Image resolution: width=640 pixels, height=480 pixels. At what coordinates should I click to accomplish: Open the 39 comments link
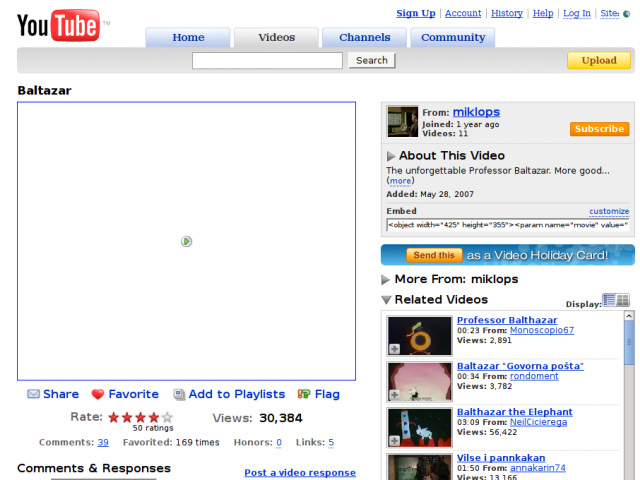[103, 442]
